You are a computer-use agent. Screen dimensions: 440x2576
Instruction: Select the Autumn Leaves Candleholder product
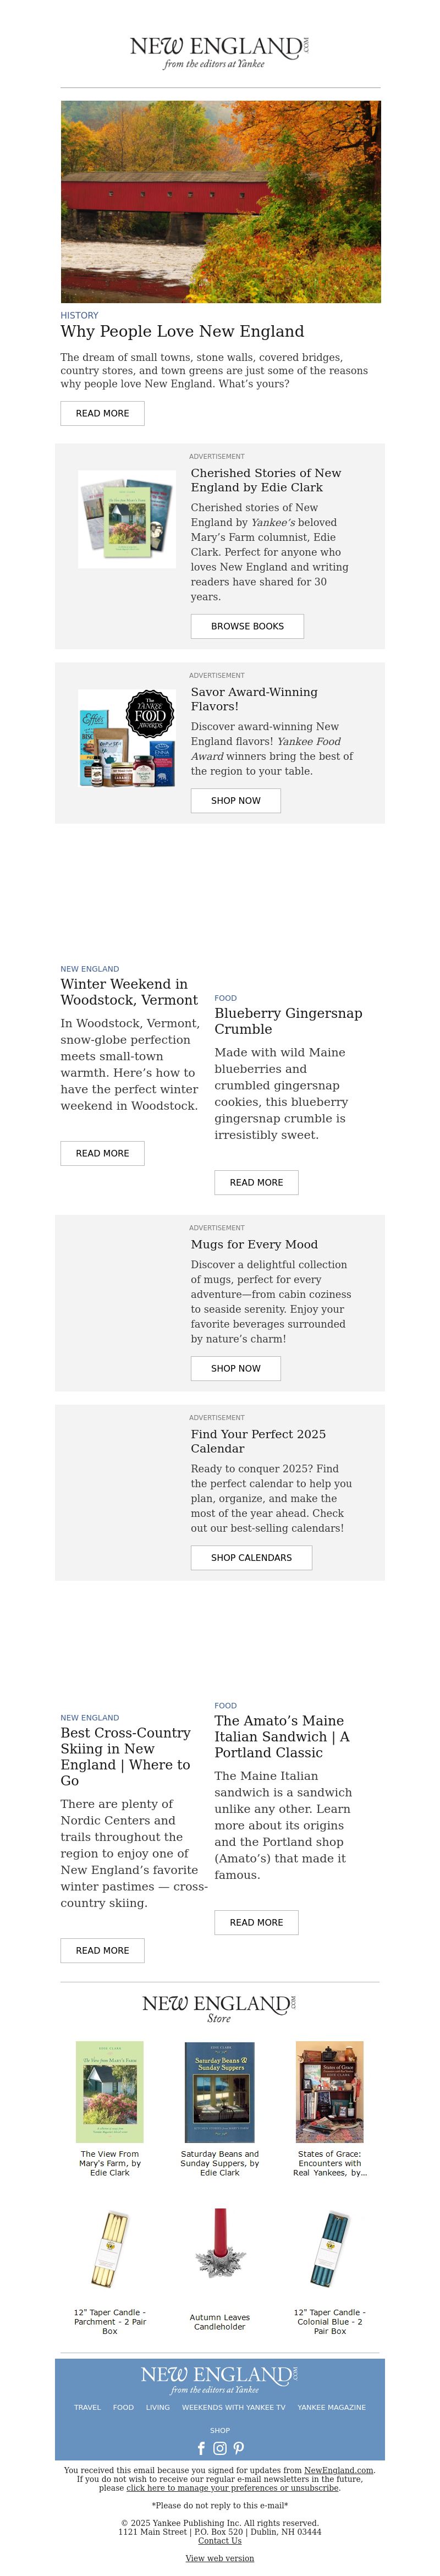220,2271
